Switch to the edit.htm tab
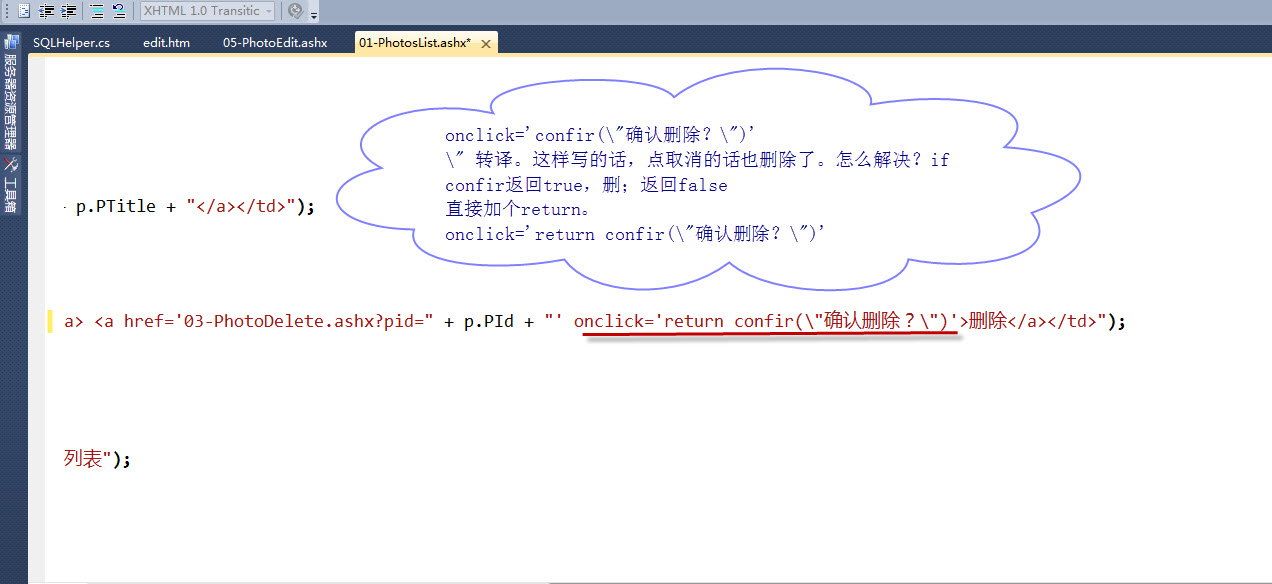Screen dimensions: 1272x584 click(x=166, y=43)
